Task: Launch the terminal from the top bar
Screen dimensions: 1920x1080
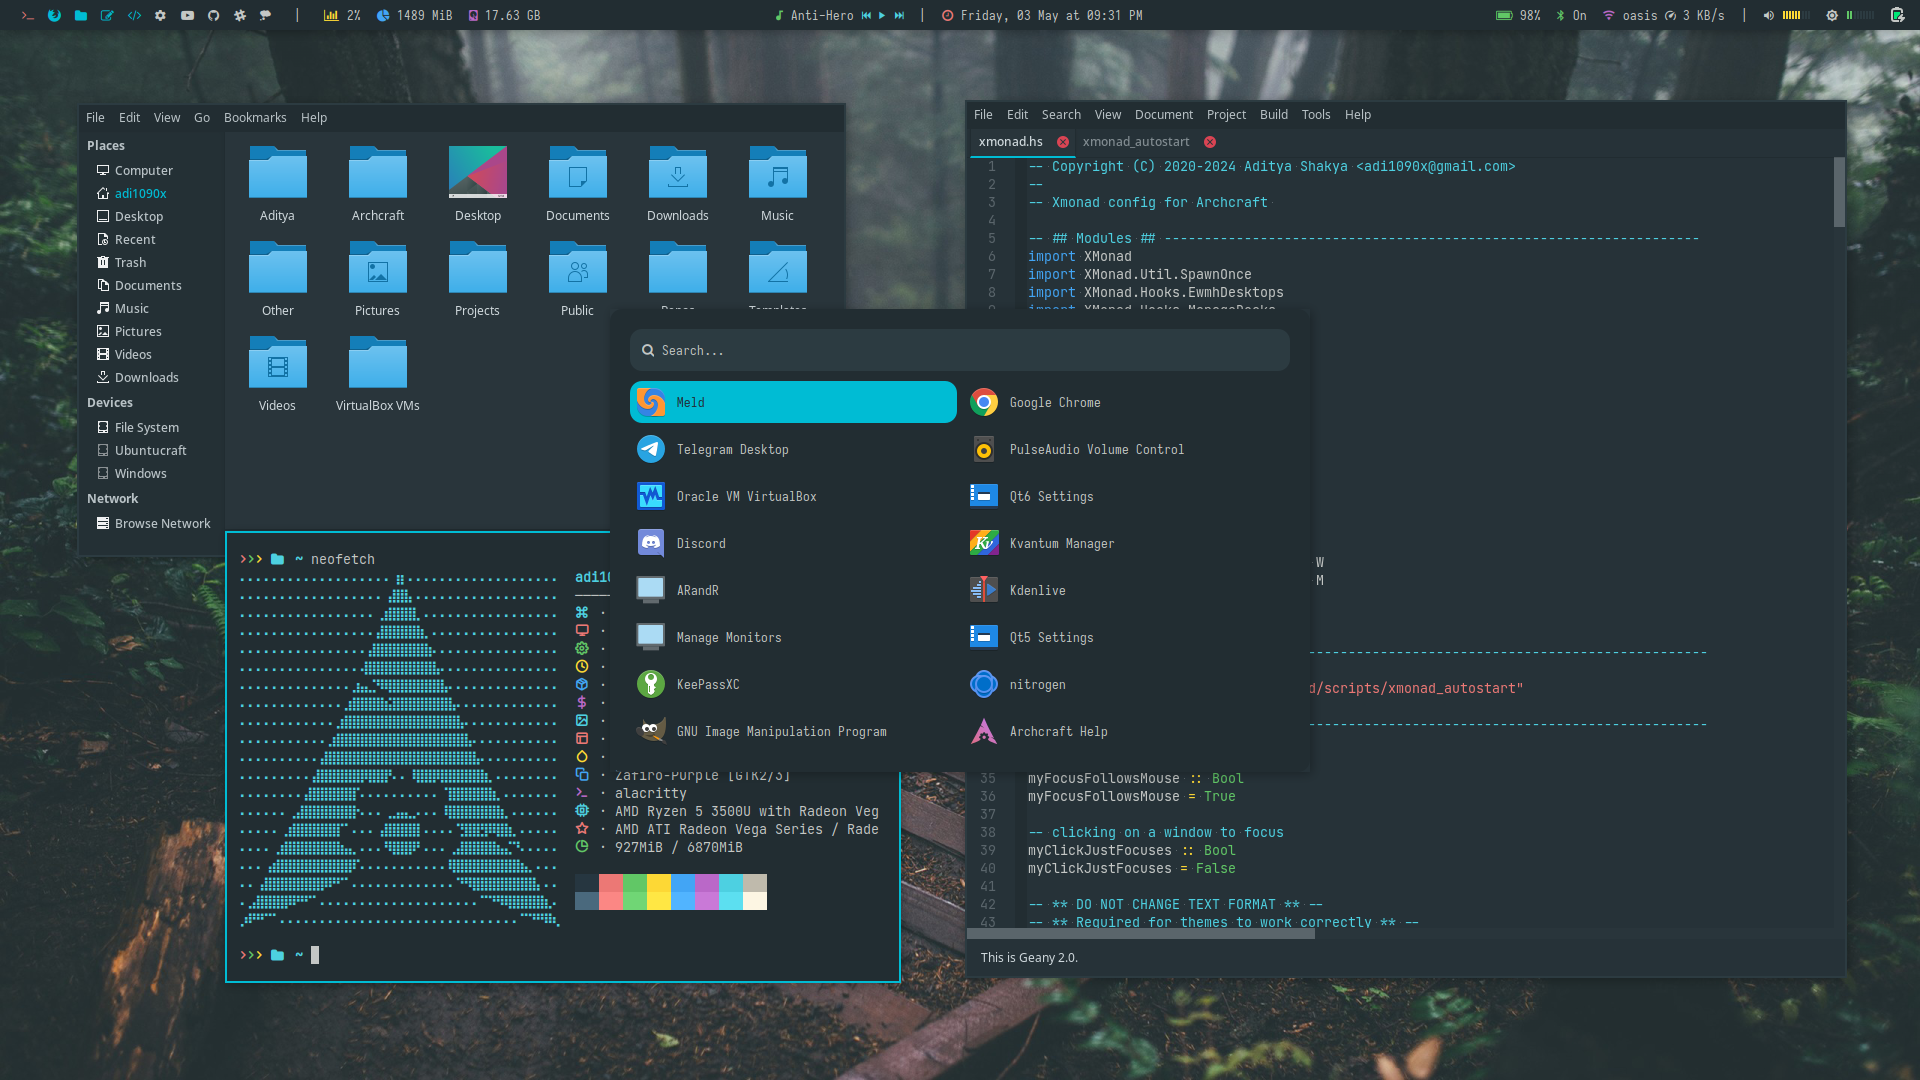Action: [x=28, y=15]
